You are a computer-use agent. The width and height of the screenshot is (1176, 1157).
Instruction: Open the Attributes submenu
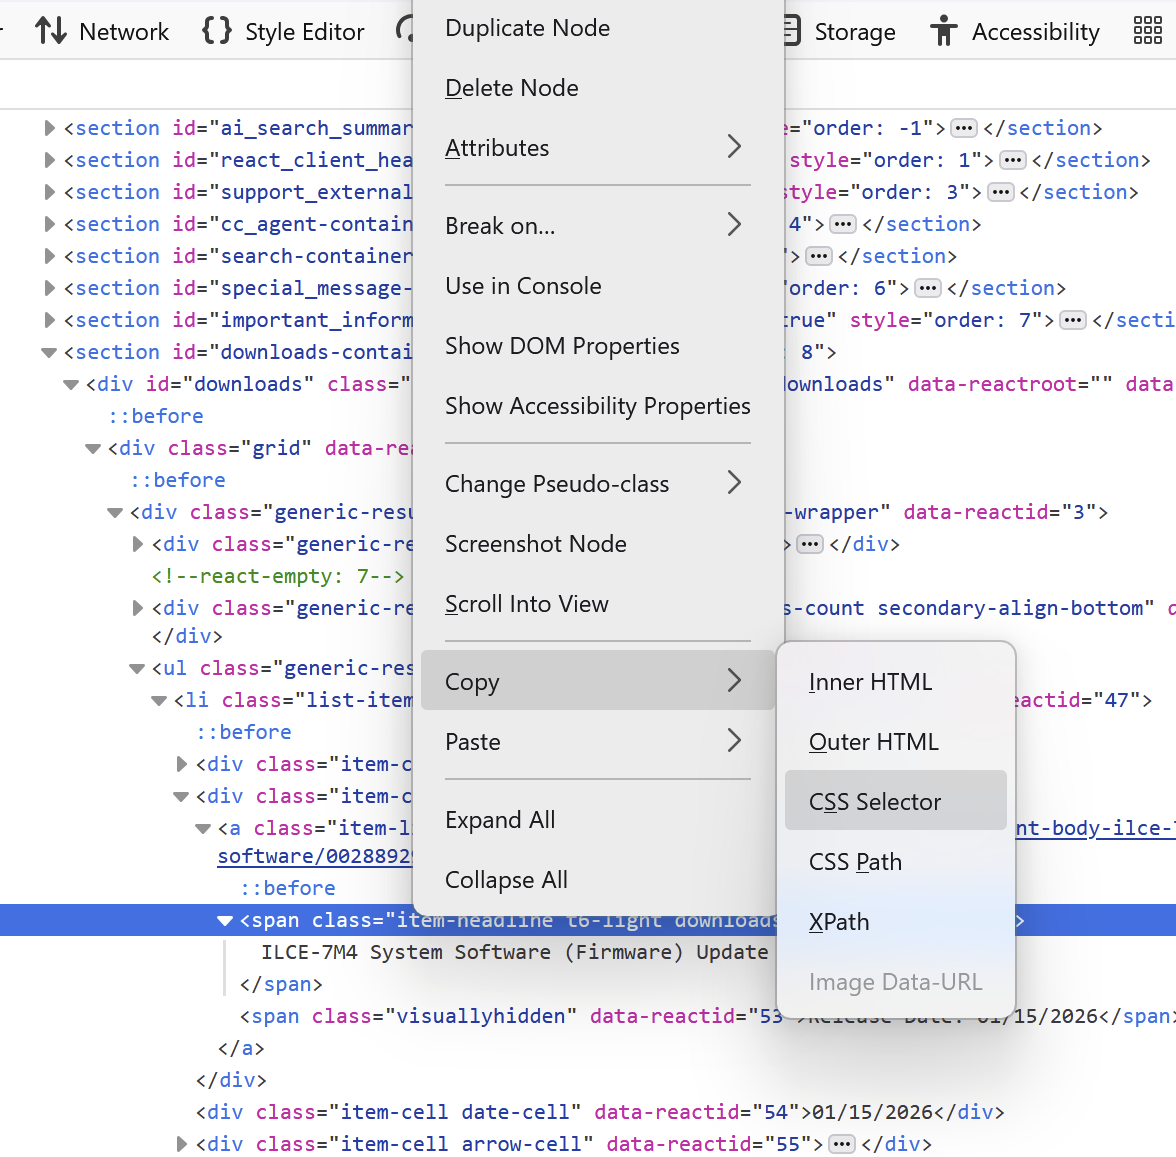[x=597, y=148]
